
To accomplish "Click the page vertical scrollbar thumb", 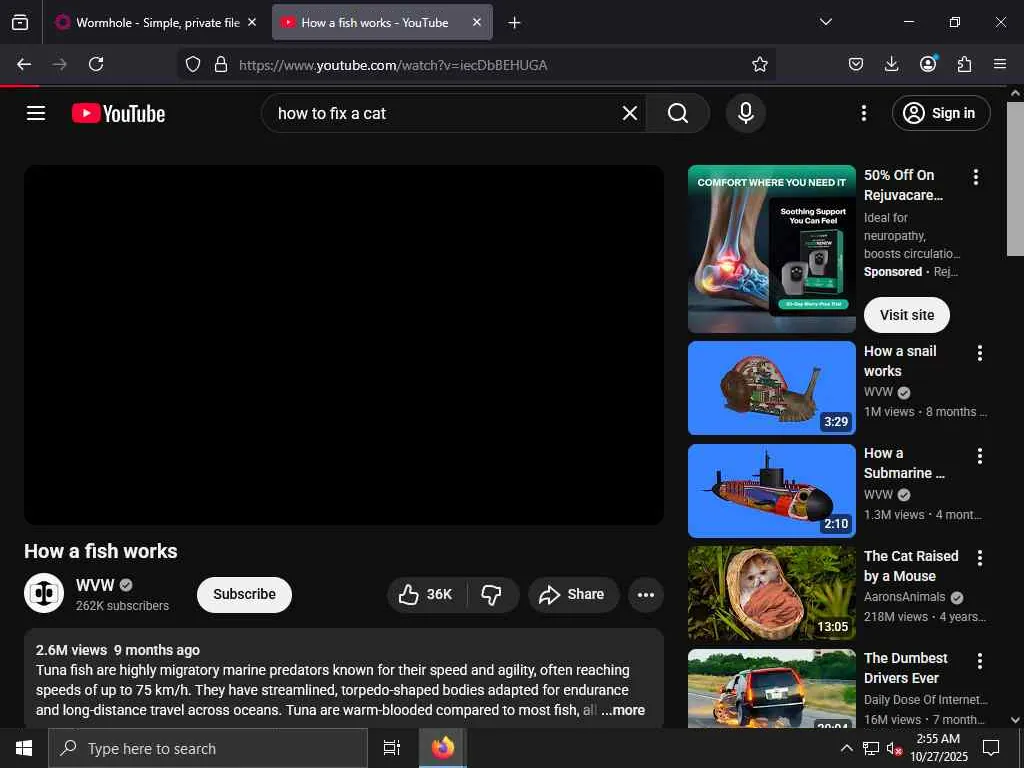I will [1015, 180].
